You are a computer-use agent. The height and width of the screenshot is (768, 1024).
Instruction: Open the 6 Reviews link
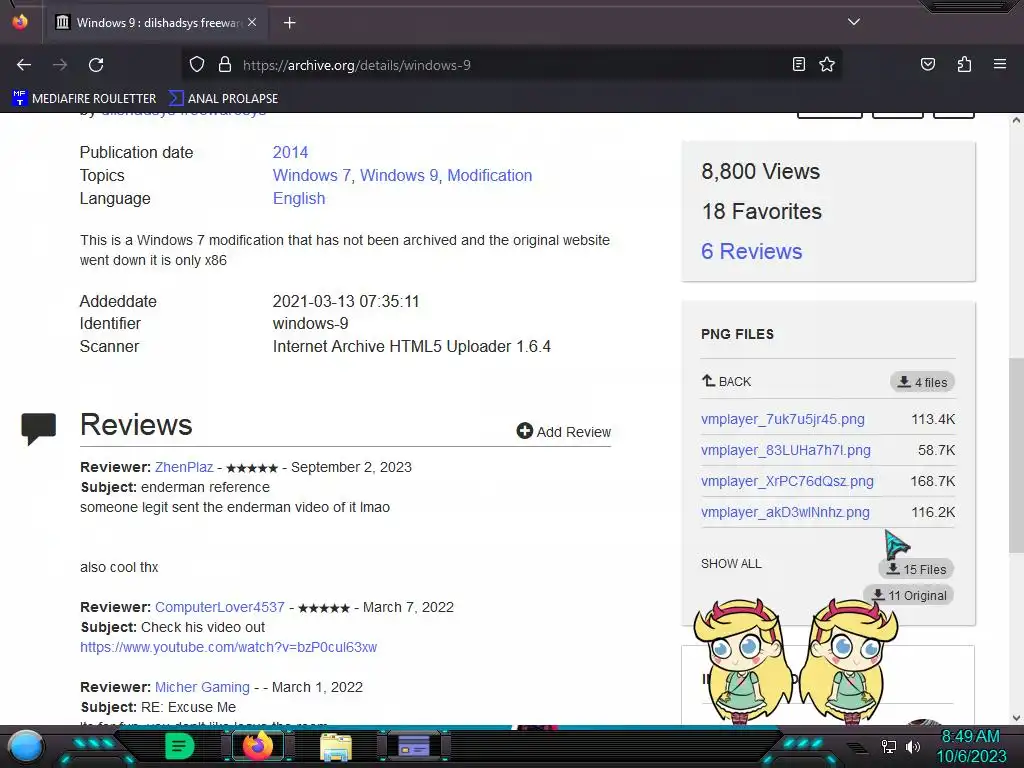pyautogui.click(x=751, y=251)
